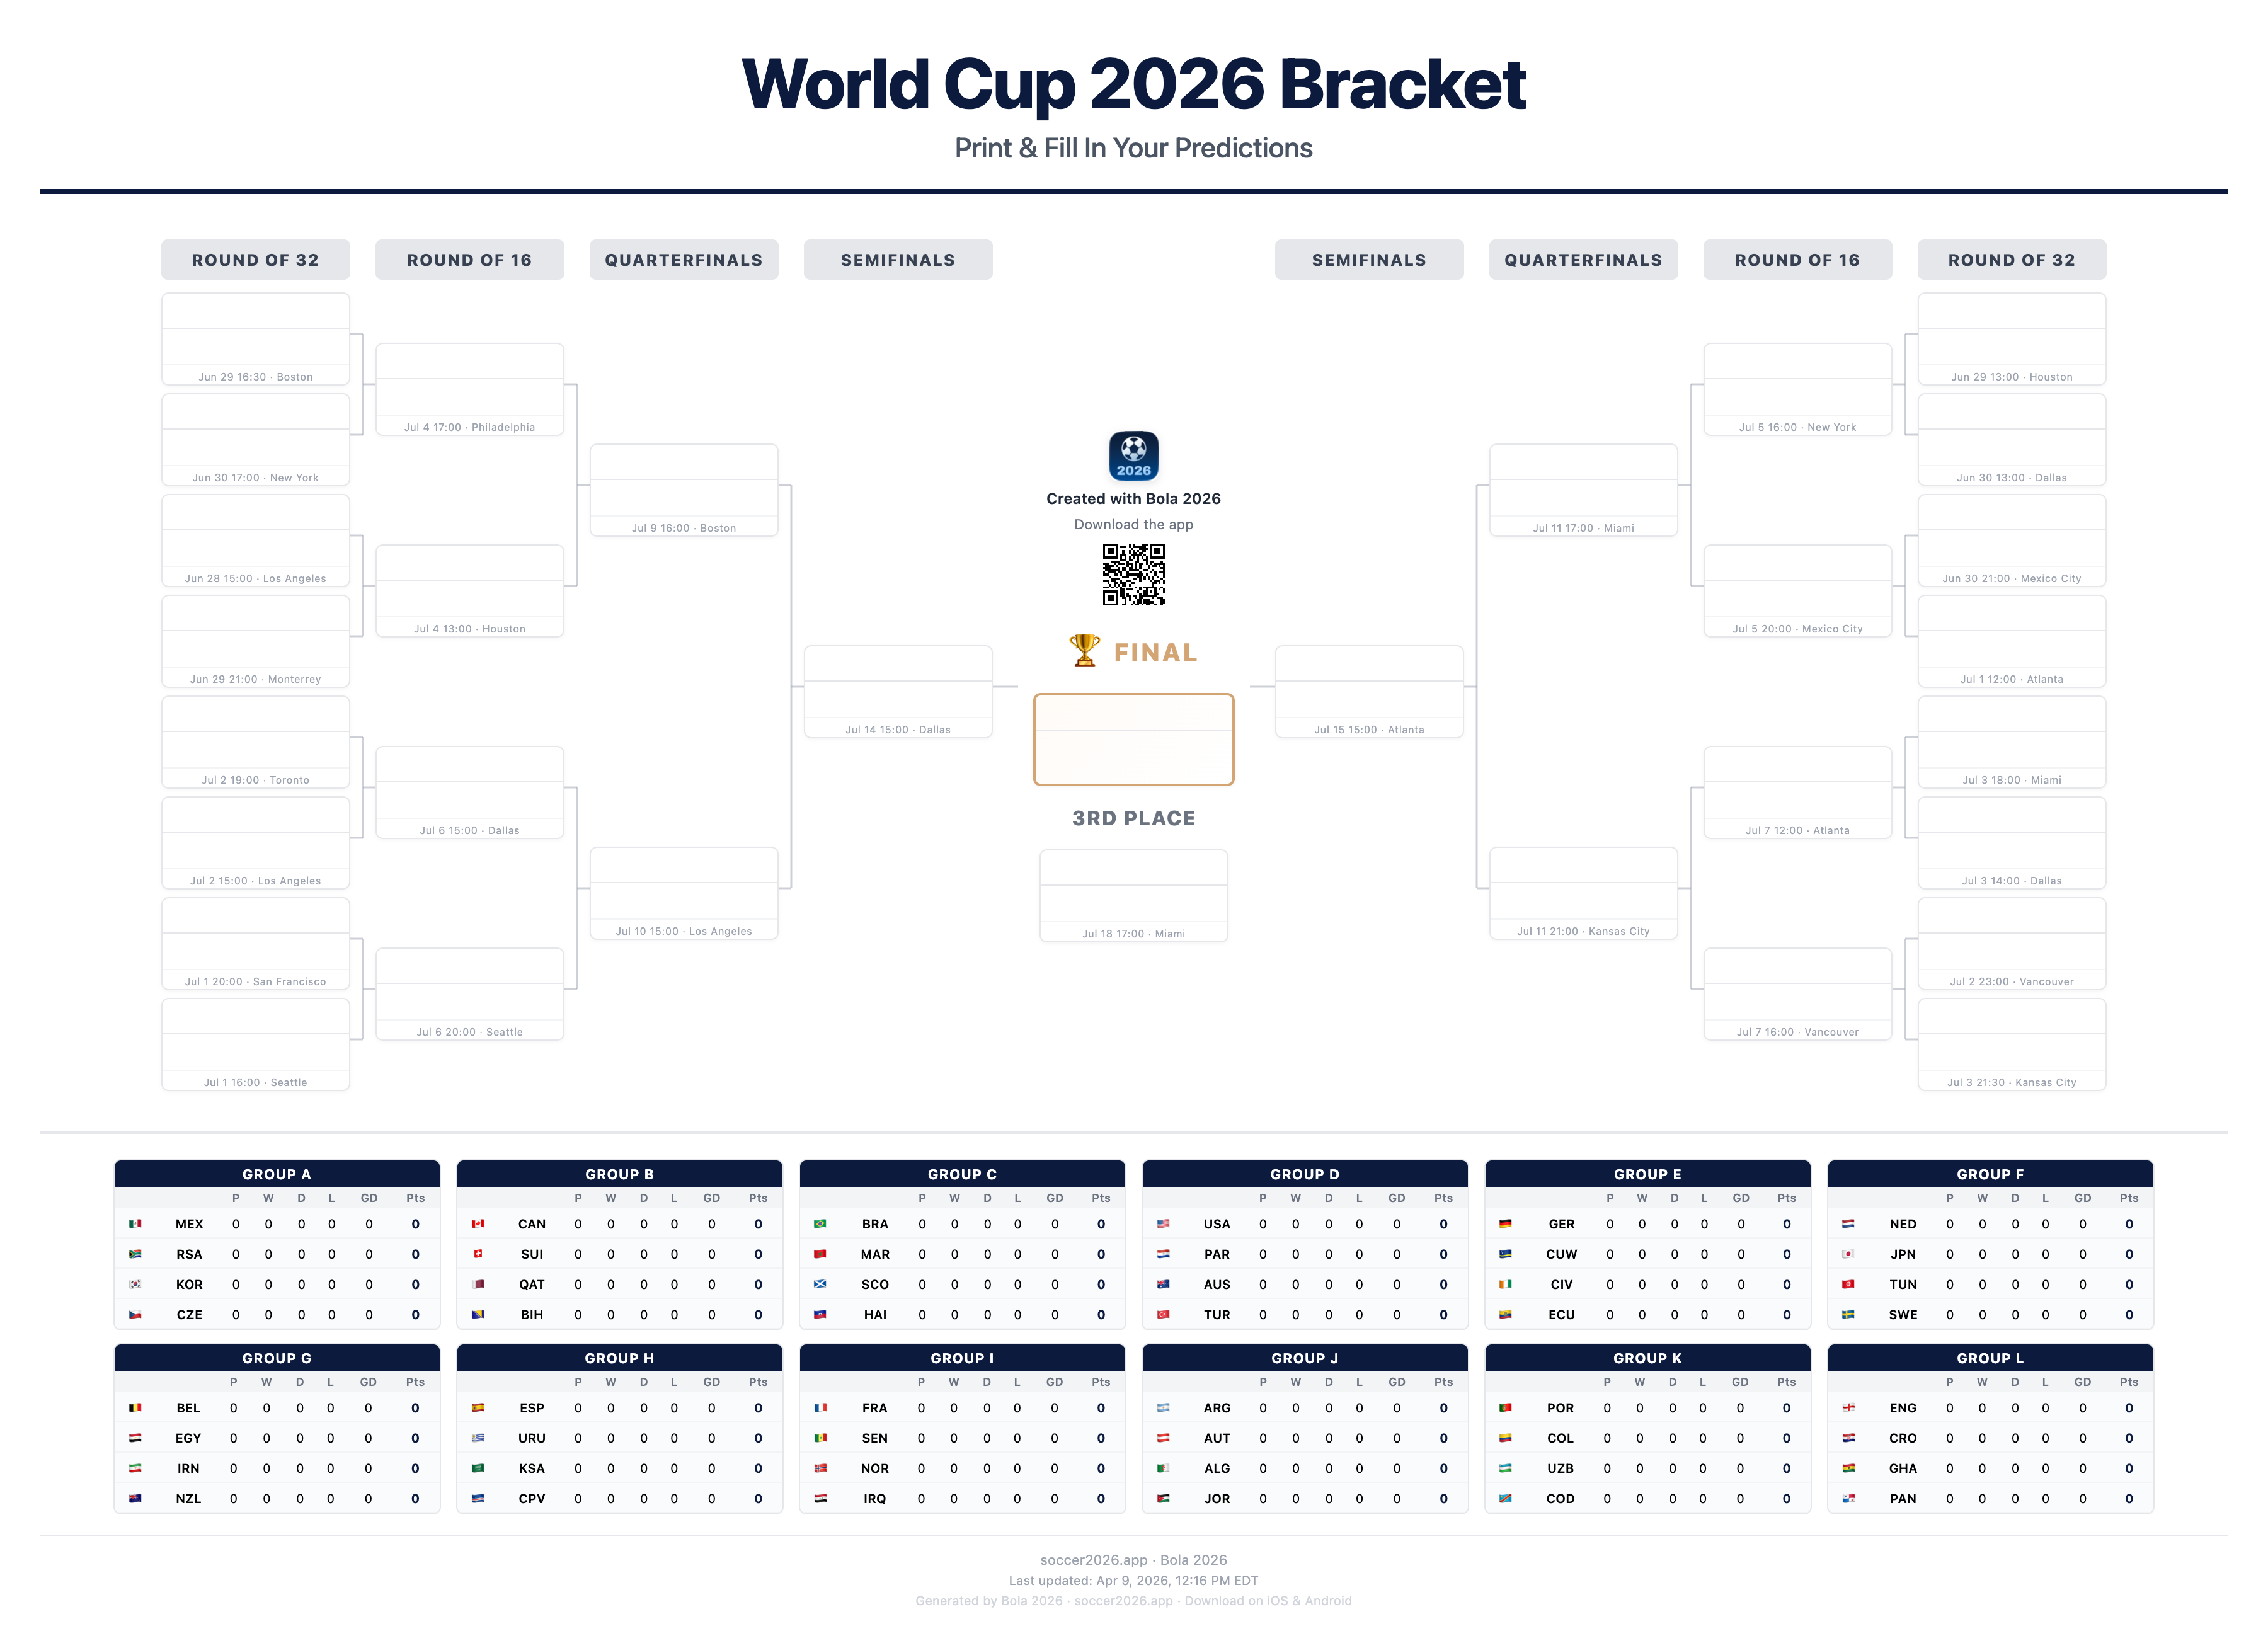
Task: Select the left Quarterfinals column header
Action: click(683, 260)
